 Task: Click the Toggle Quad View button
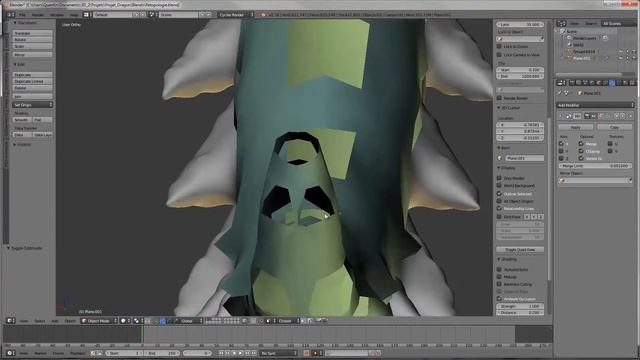[520, 249]
